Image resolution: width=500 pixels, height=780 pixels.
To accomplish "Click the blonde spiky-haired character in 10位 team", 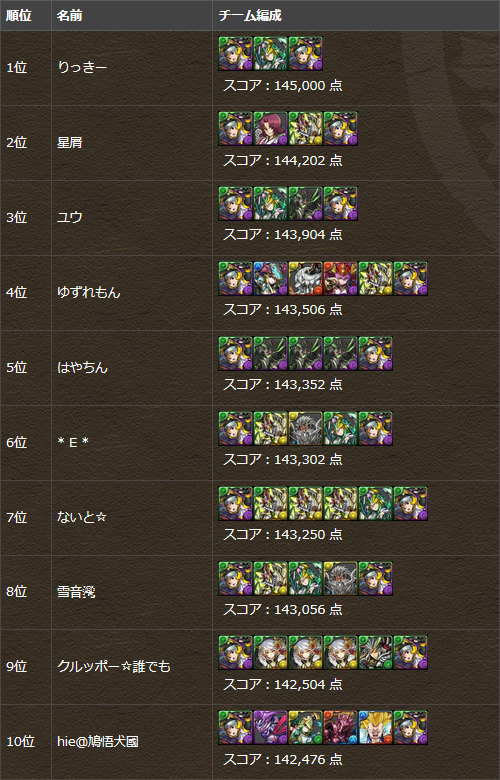I will 375,728.
